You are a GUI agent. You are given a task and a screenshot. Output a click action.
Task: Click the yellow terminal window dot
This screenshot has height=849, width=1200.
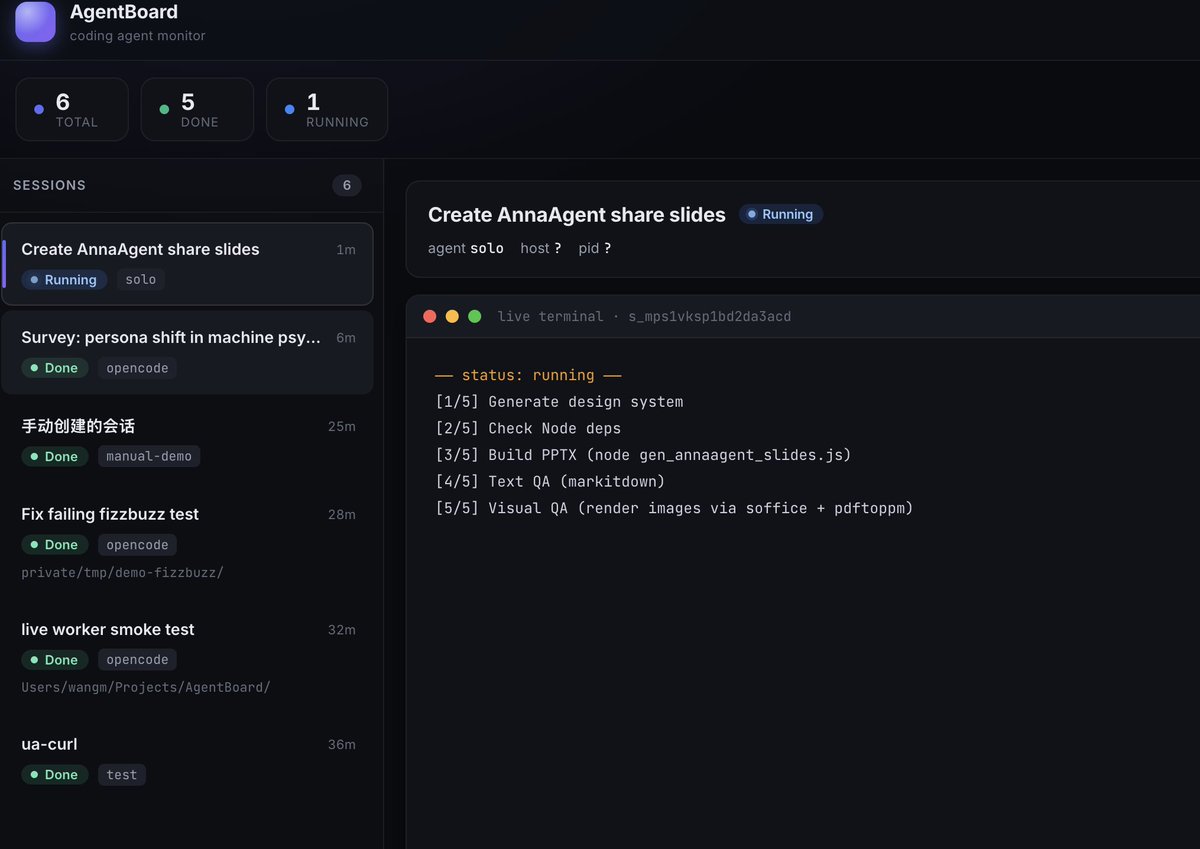452,316
